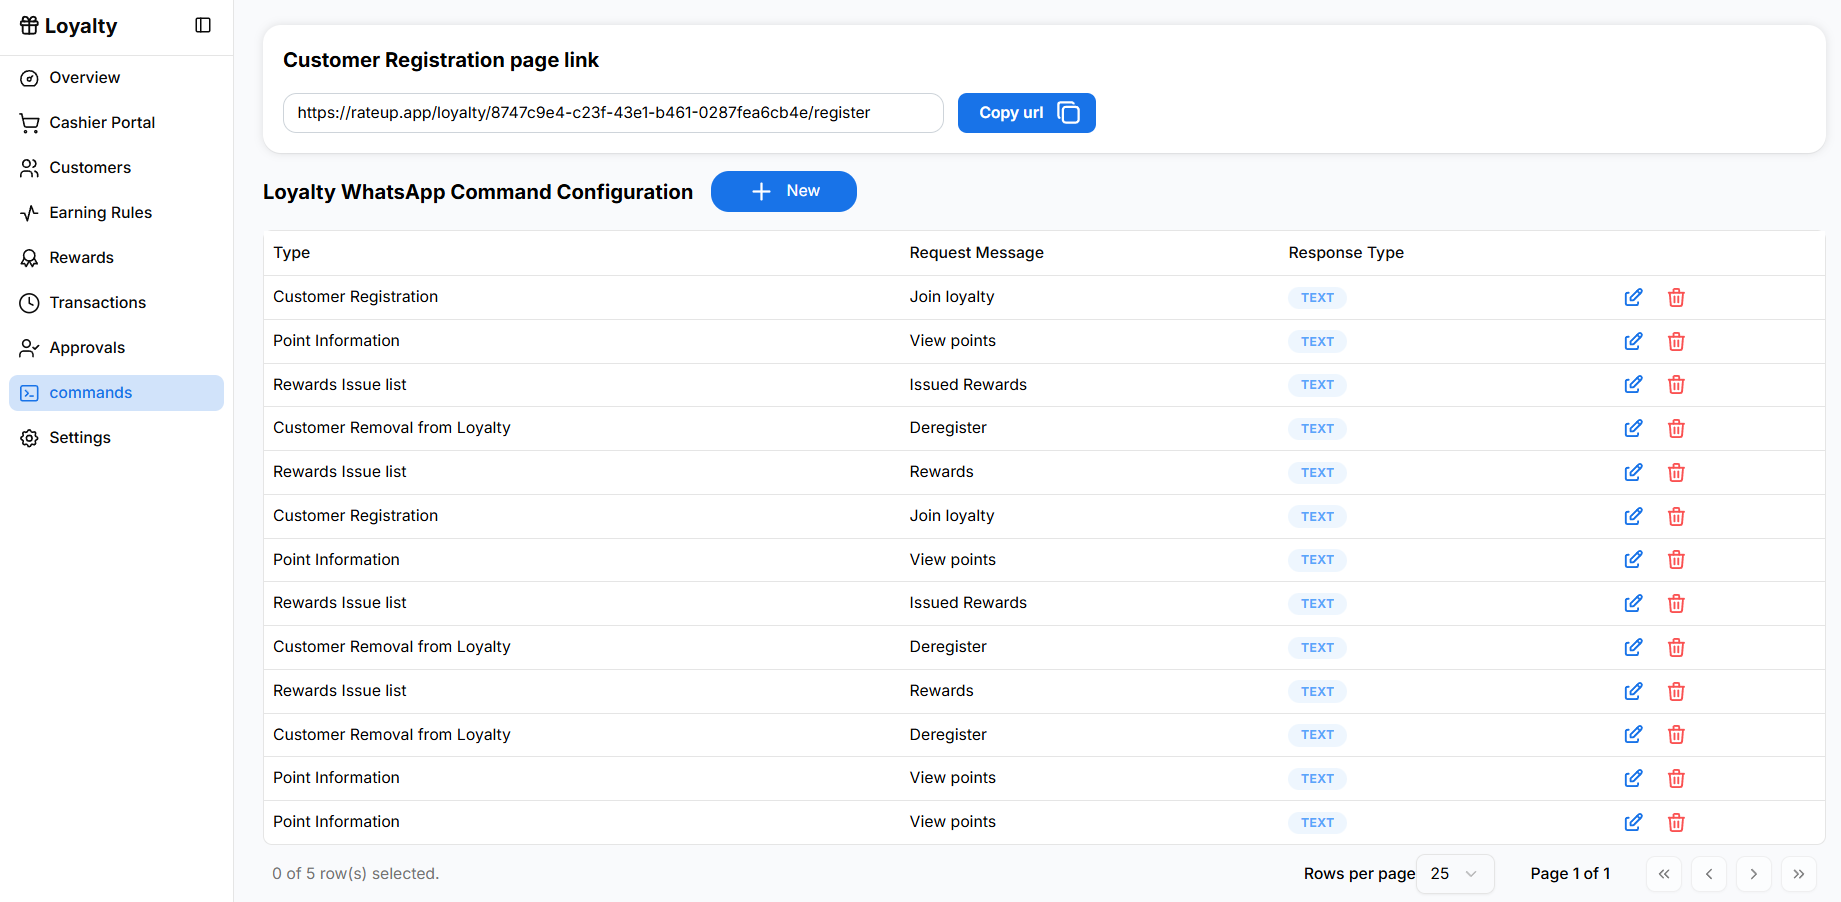Select Customers in the sidebar
The height and width of the screenshot is (902, 1841).
tap(91, 167)
